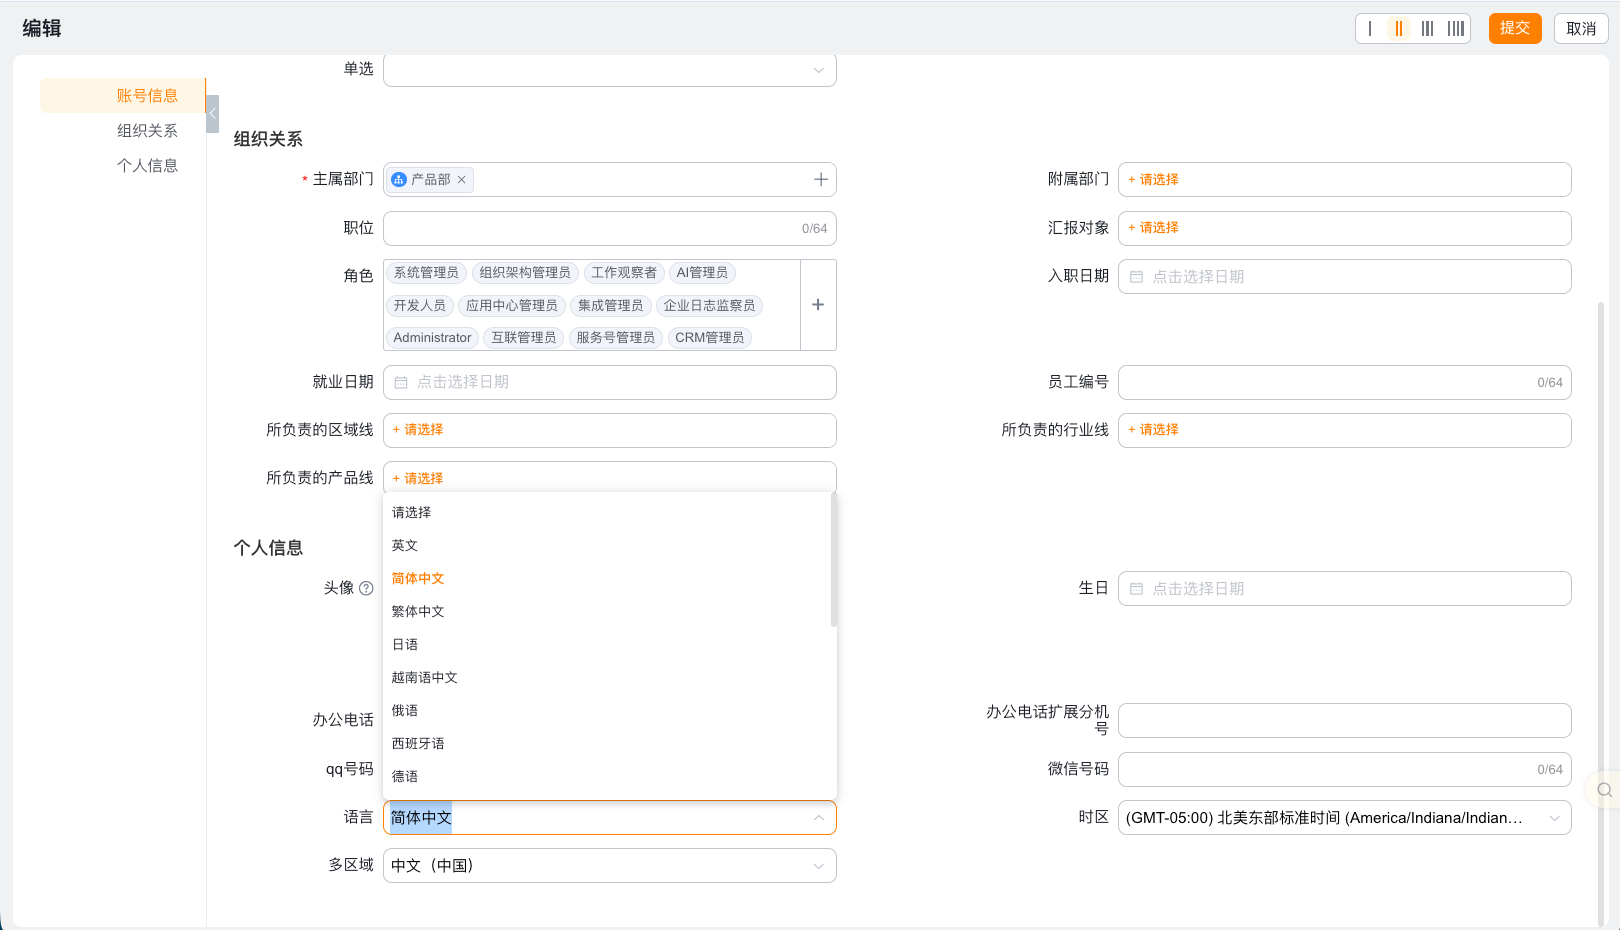Select 附属部门 via 请选择 link
The width and height of the screenshot is (1620, 930).
point(1154,180)
